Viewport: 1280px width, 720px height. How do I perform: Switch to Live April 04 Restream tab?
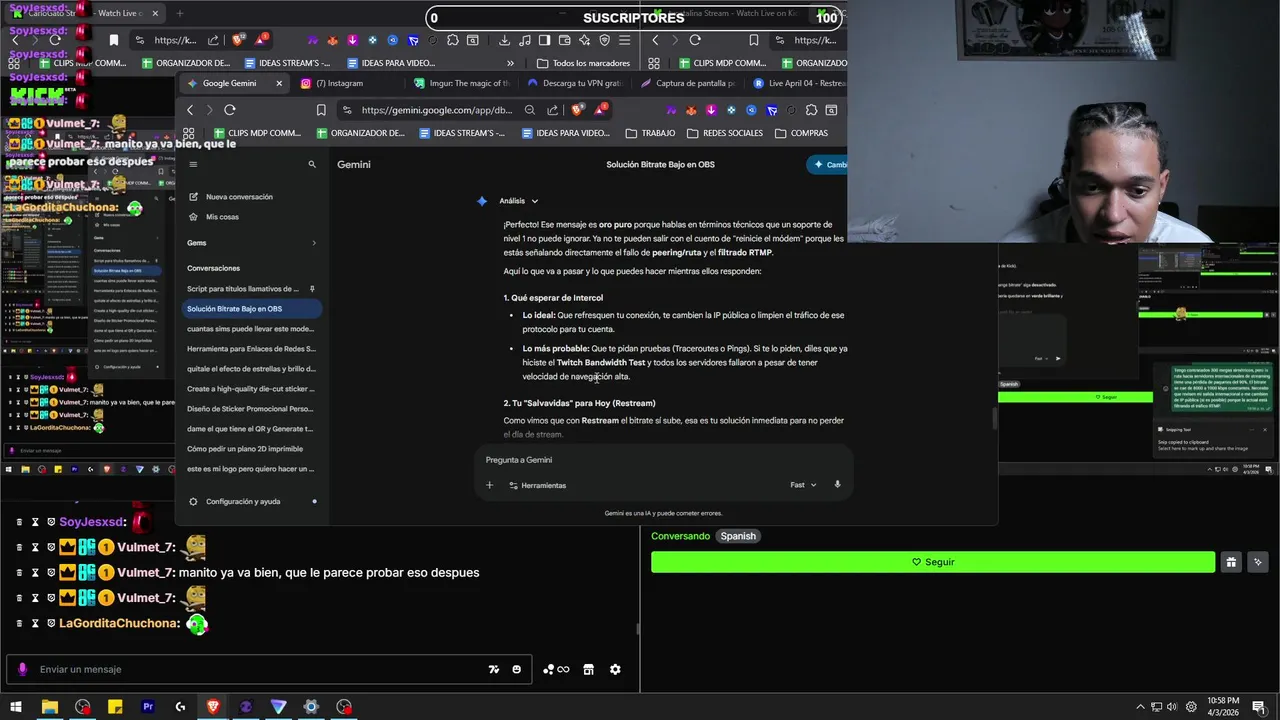point(799,83)
